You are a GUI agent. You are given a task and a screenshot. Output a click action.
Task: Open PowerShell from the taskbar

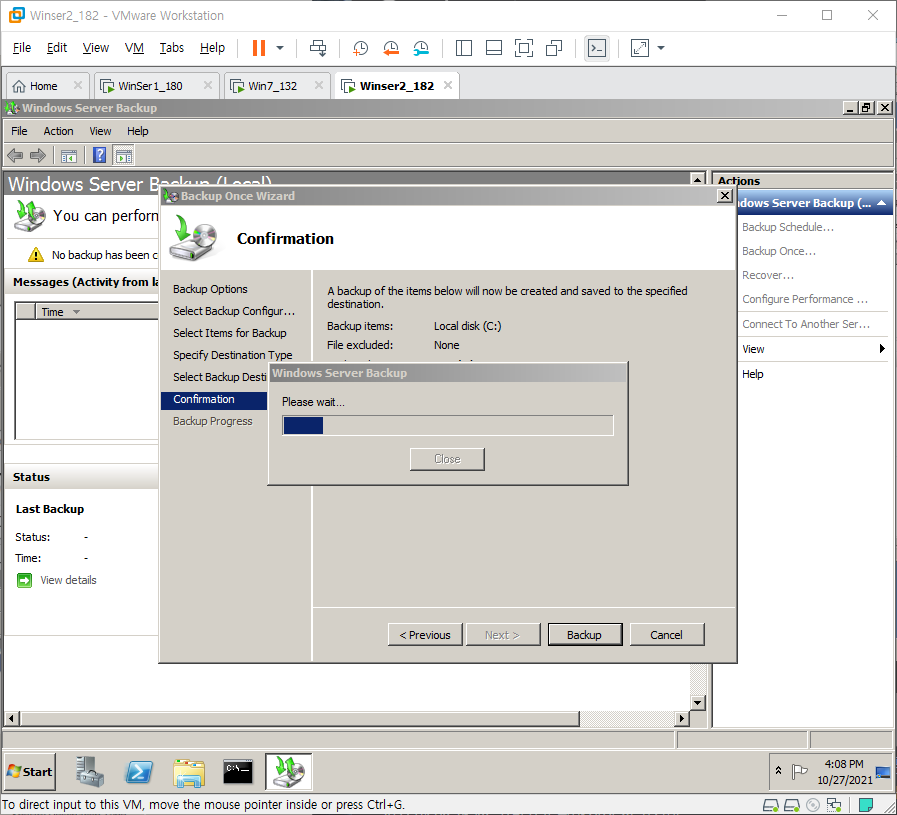(139, 772)
